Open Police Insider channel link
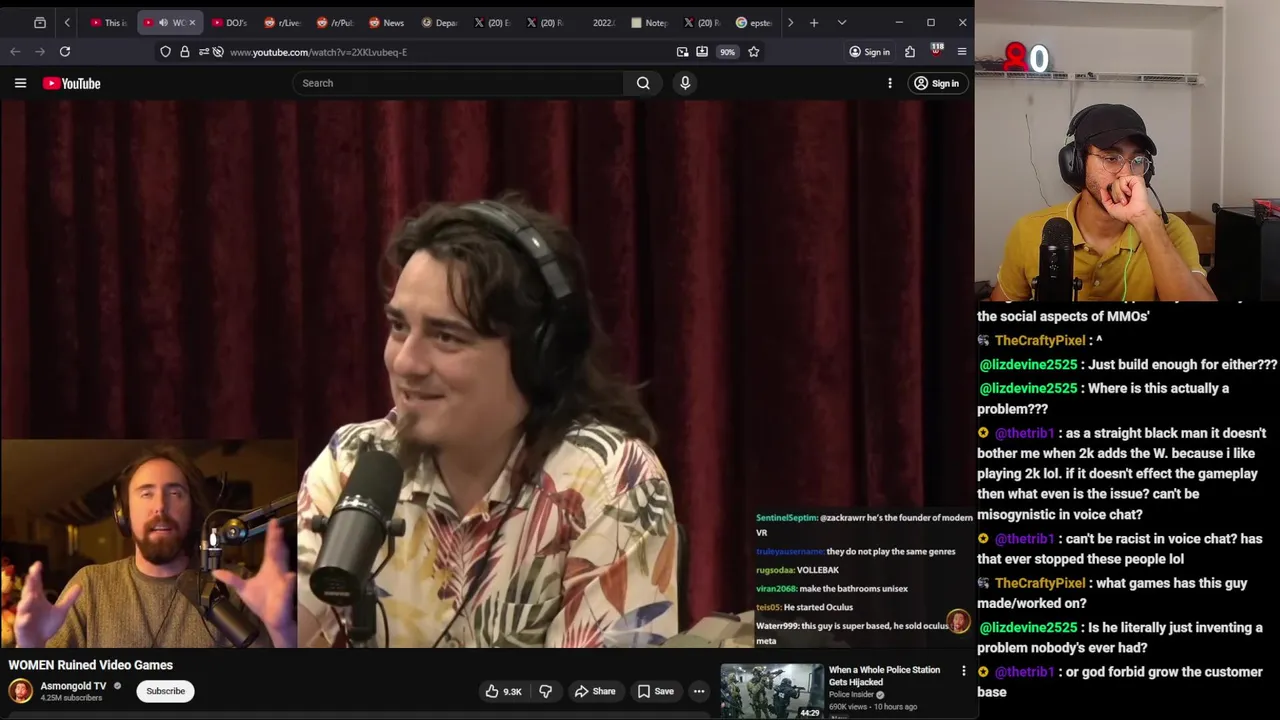 coord(852,694)
